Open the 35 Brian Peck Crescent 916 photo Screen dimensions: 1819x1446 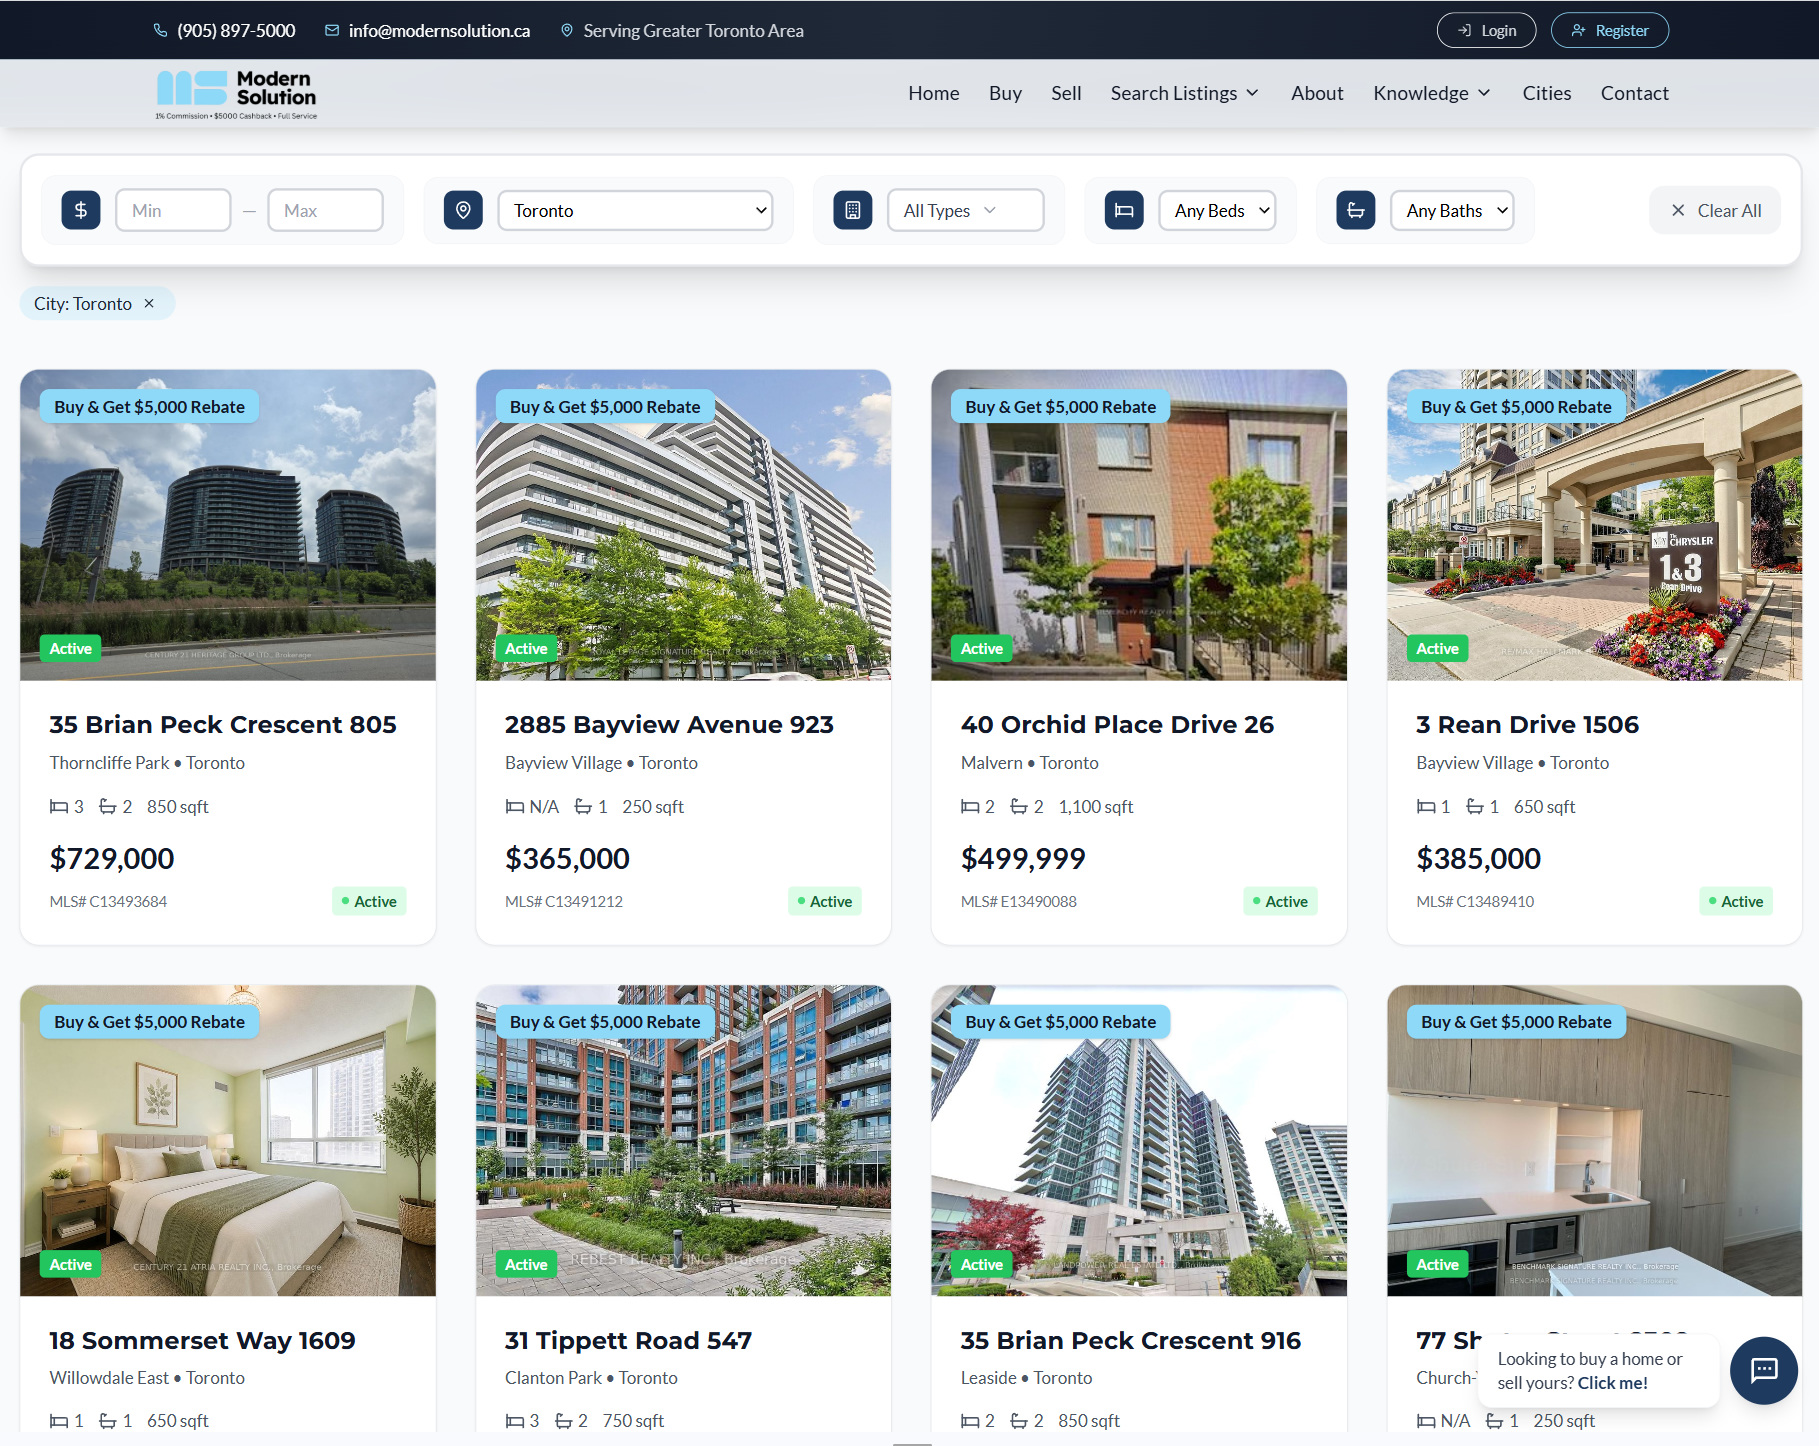(x=1139, y=1141)
